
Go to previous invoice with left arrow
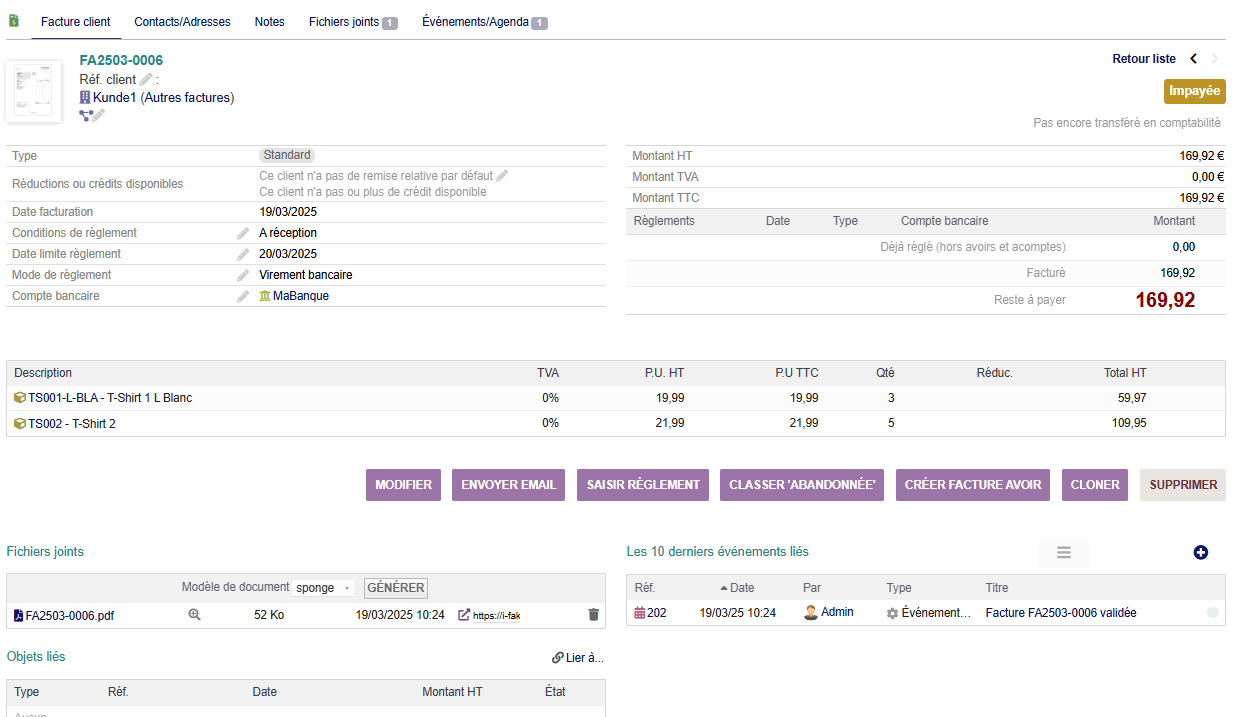[1193, 59]
